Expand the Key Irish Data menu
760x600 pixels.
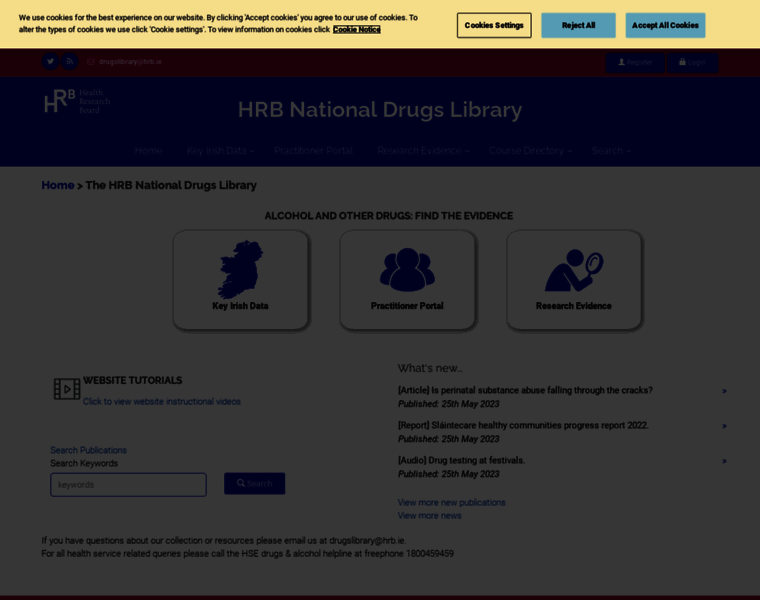(x=221, y=151)
